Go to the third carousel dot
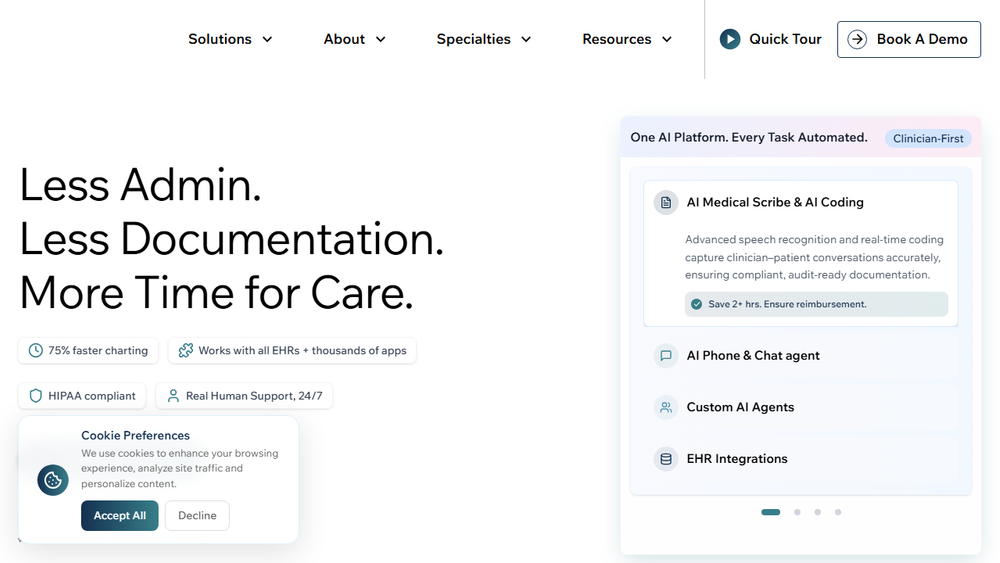Image resolution: width=1000 pixels, height=563 pixels. pos(818,513)
